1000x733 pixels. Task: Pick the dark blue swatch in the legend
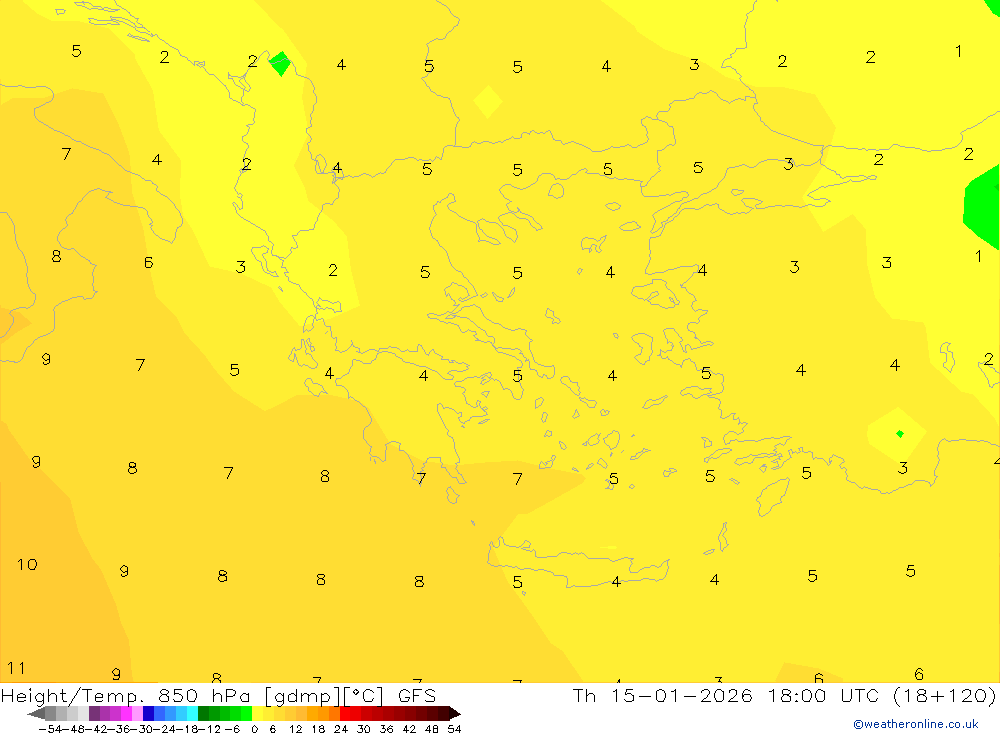click(x=149, y=714)
